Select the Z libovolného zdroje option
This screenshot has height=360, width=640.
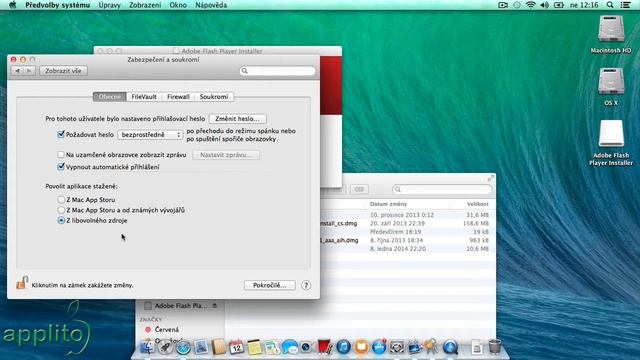coord(61,220)
